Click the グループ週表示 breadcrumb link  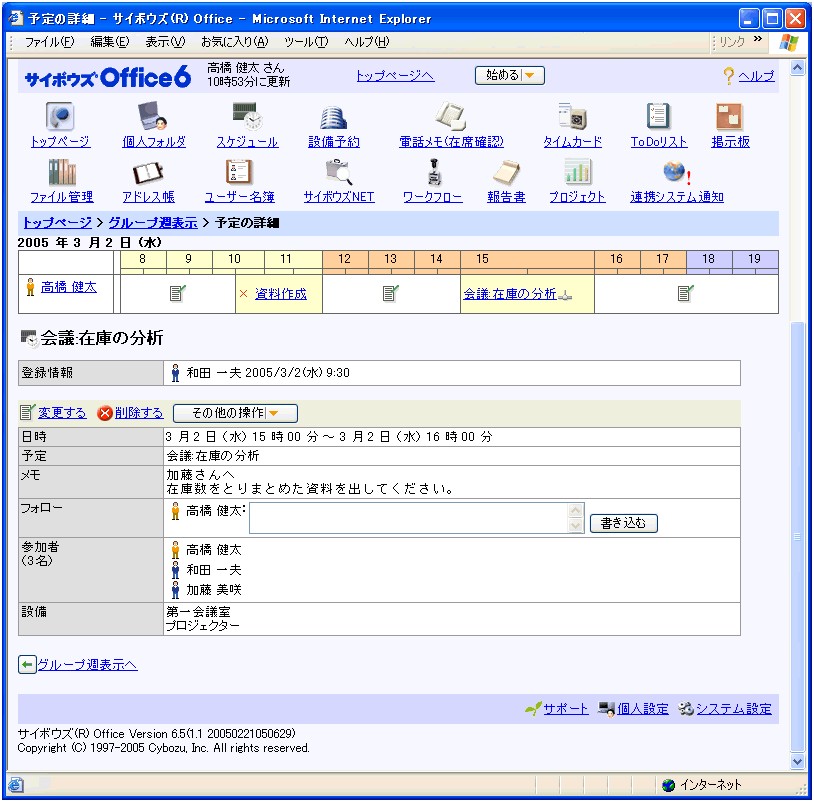point(153,223)
